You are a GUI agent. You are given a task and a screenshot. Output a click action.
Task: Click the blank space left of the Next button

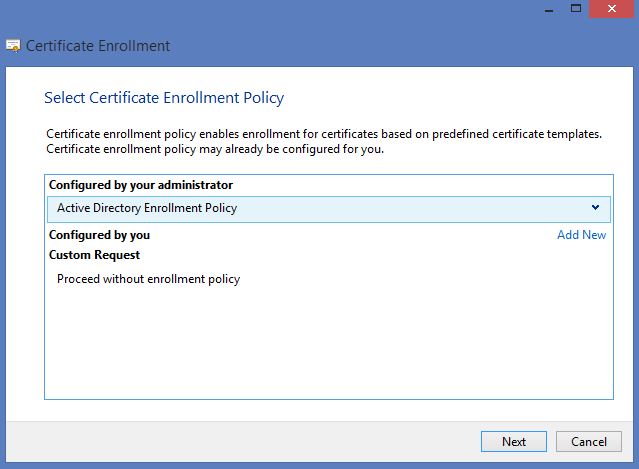pos(250,441)
